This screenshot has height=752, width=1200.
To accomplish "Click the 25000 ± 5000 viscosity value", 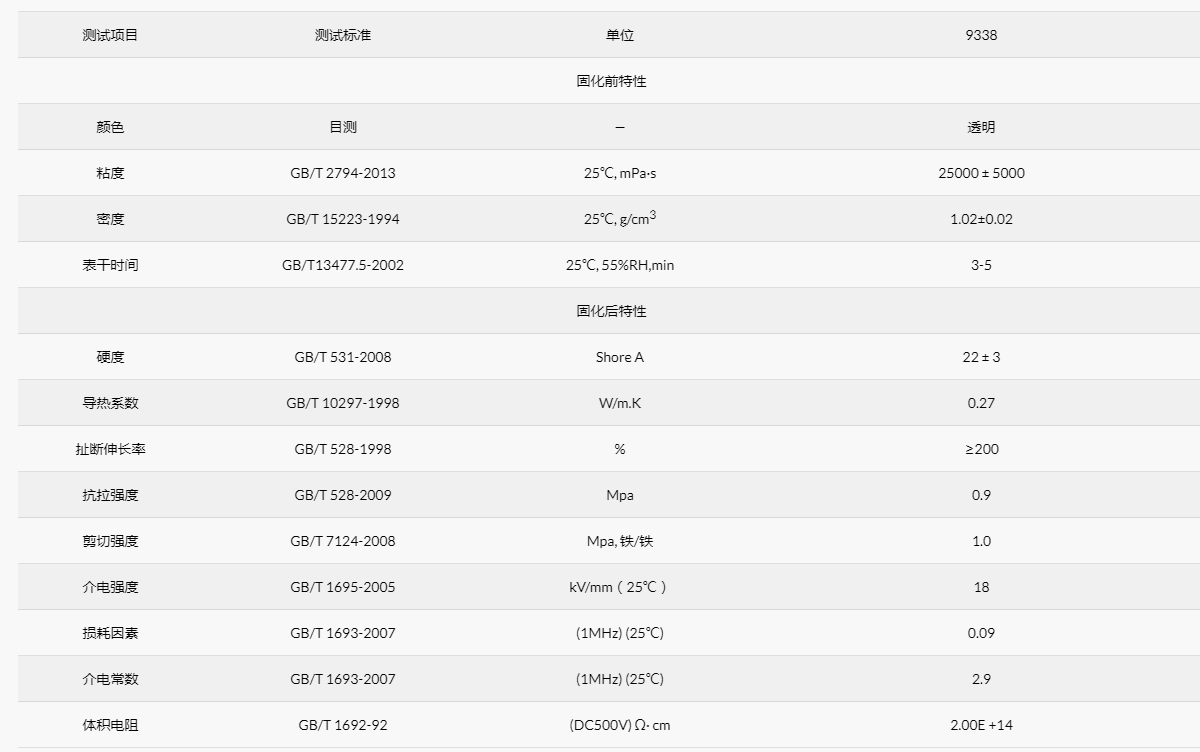I will [981, 173].
